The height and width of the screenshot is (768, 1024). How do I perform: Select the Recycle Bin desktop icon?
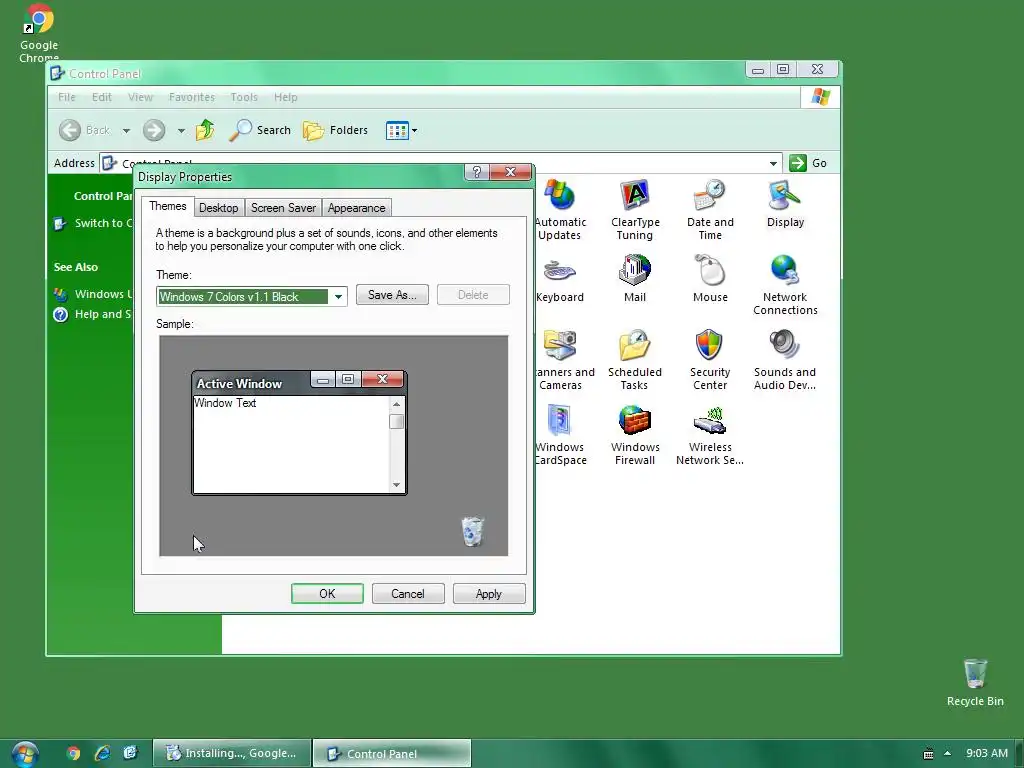pos(975,683)
